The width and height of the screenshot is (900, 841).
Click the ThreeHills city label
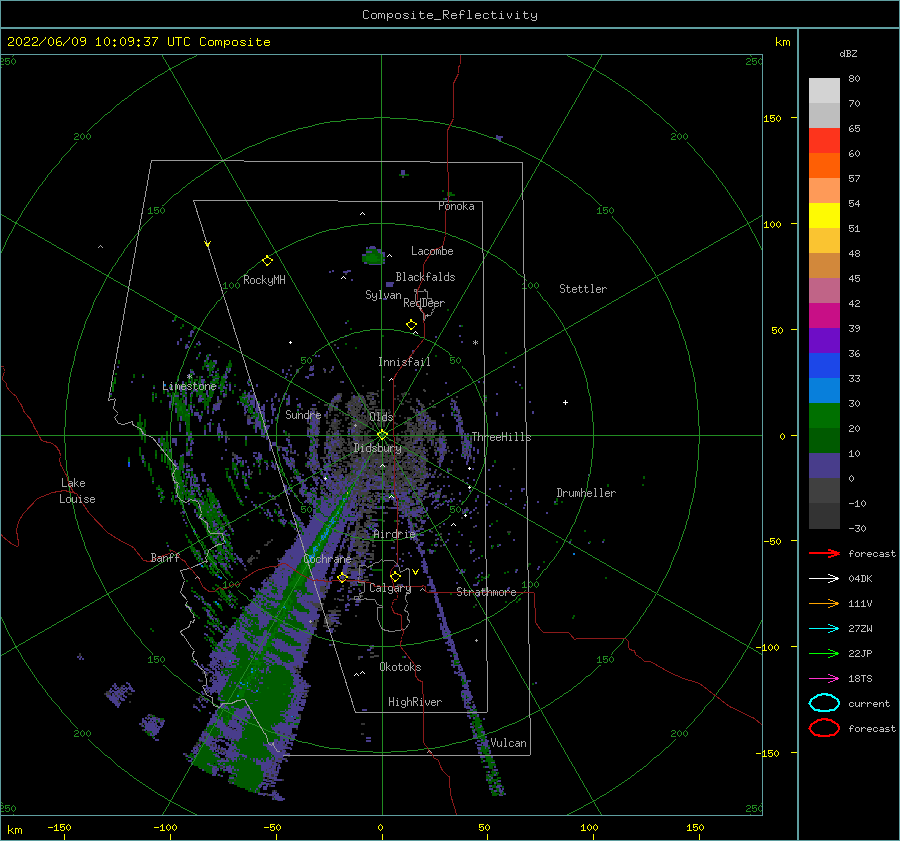502,437
